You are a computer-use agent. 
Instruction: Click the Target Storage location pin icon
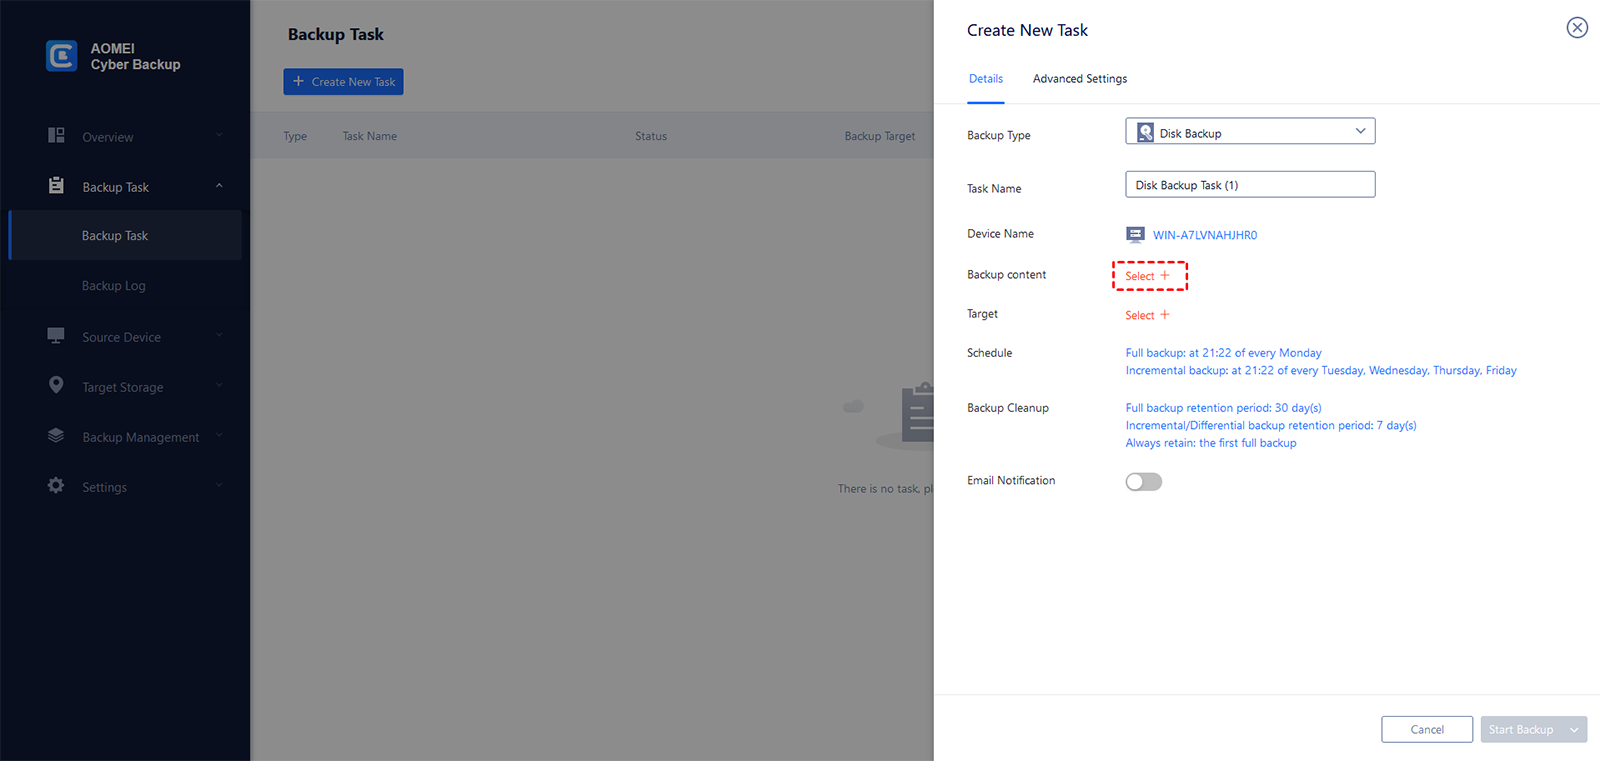pyautogui.click(x=56, y=385)
